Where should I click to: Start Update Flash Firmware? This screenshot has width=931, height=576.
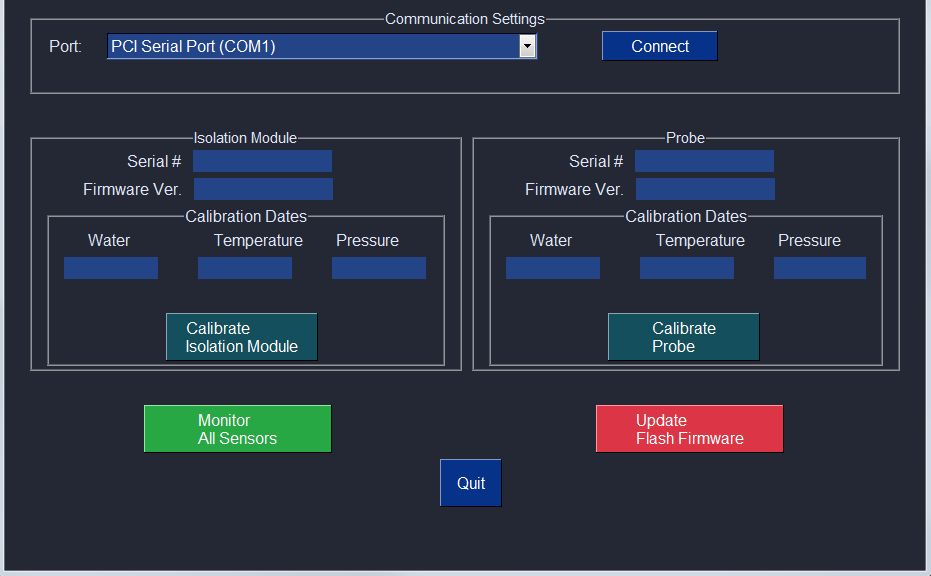pyautogui.click(x=689, y=427)
